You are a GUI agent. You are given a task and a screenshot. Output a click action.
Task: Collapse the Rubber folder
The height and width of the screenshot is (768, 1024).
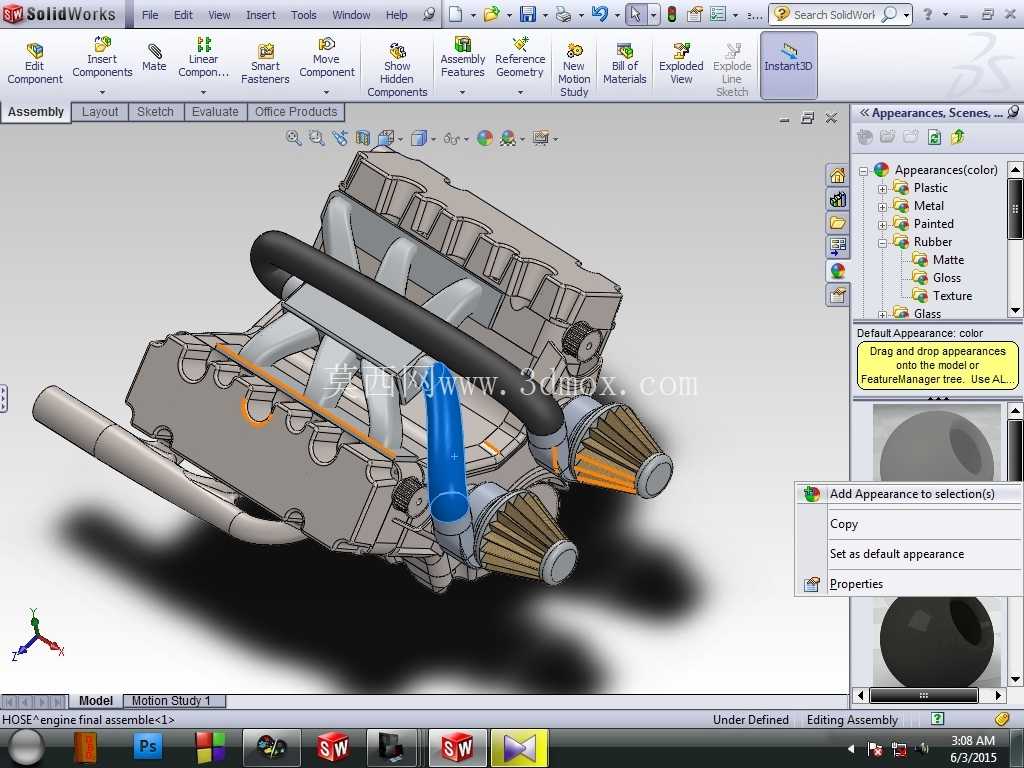[x=882, y=243]
